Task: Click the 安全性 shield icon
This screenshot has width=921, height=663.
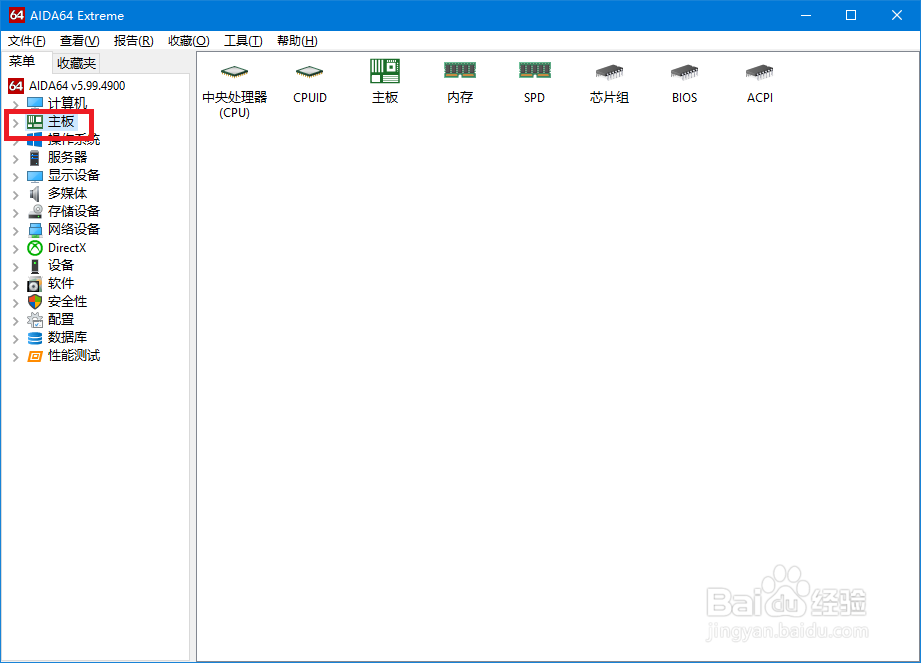Action: [35, 302]
